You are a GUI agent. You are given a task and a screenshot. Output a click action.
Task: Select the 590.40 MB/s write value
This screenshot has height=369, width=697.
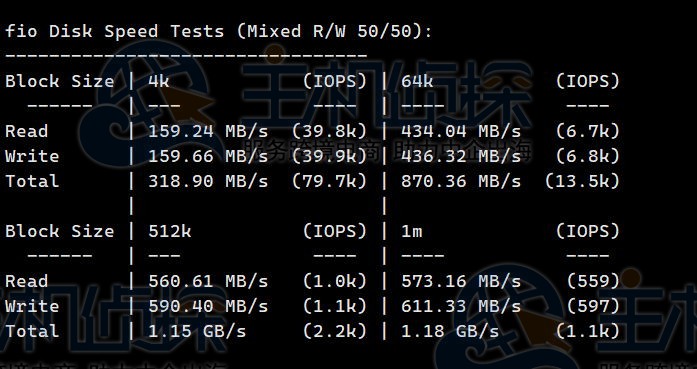point(208,306)
